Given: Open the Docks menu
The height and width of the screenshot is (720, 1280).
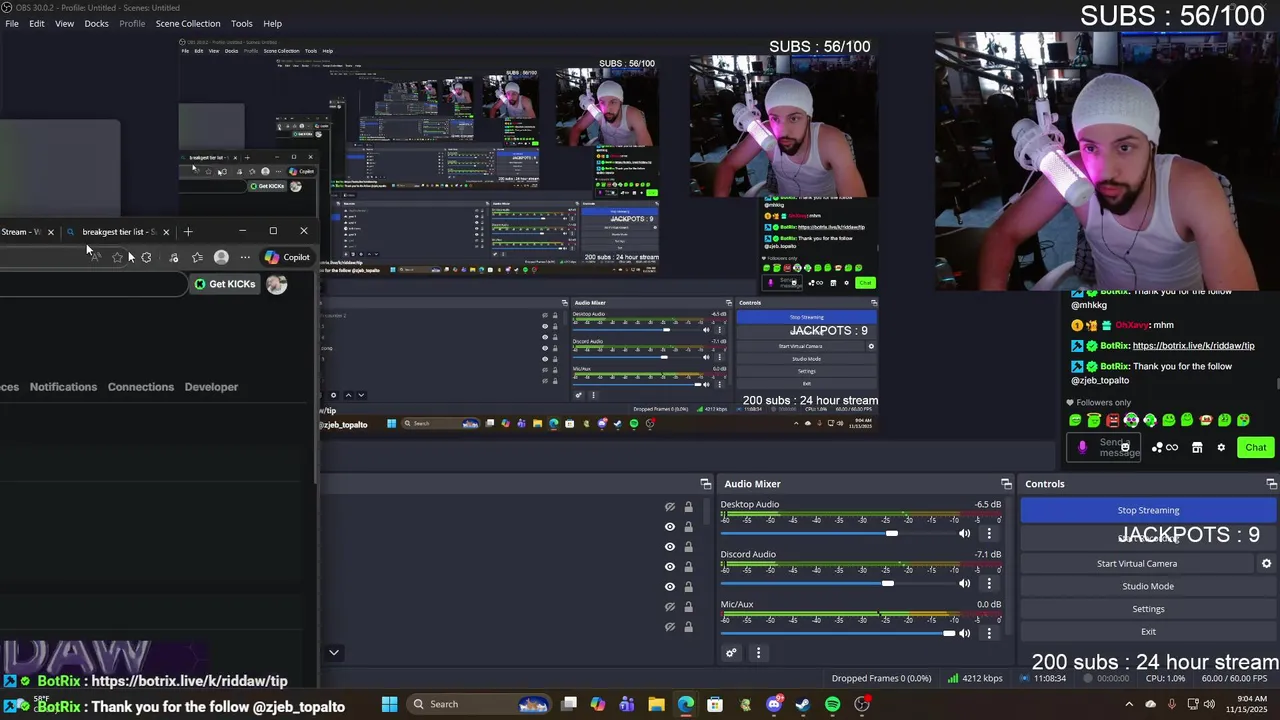Looking at the screenshot, I should (x=96, y=23).
